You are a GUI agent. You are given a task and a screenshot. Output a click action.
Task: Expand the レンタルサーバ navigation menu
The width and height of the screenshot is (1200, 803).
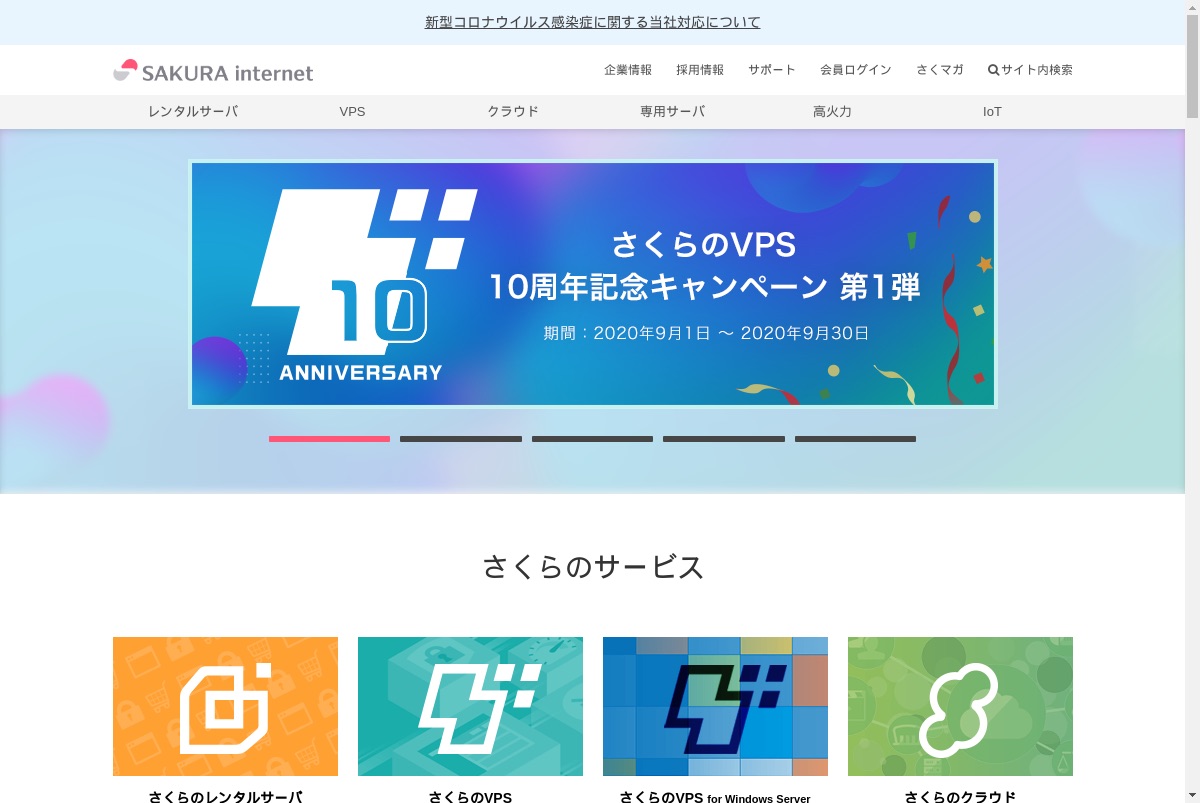click(193, 112)
